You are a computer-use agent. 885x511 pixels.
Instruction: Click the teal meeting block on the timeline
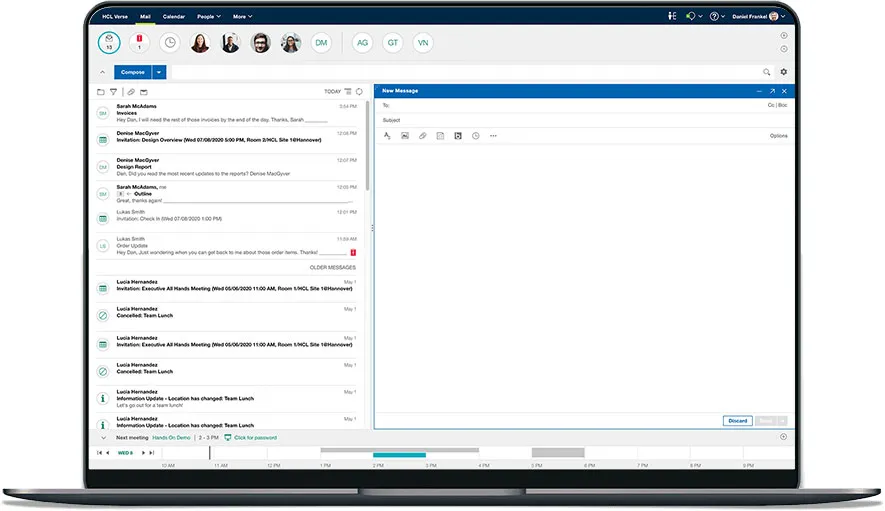(x=399, y=456)
